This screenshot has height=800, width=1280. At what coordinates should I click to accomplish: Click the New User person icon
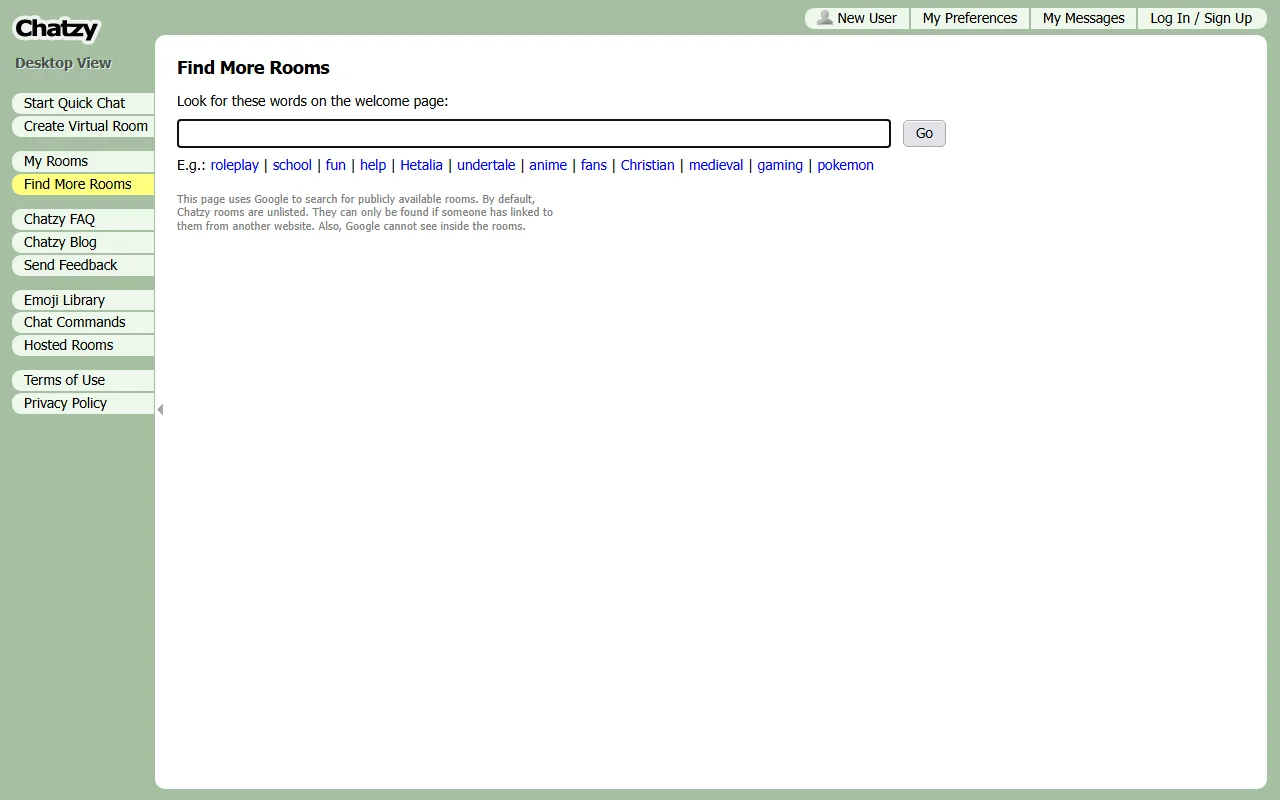coord(824,18)
